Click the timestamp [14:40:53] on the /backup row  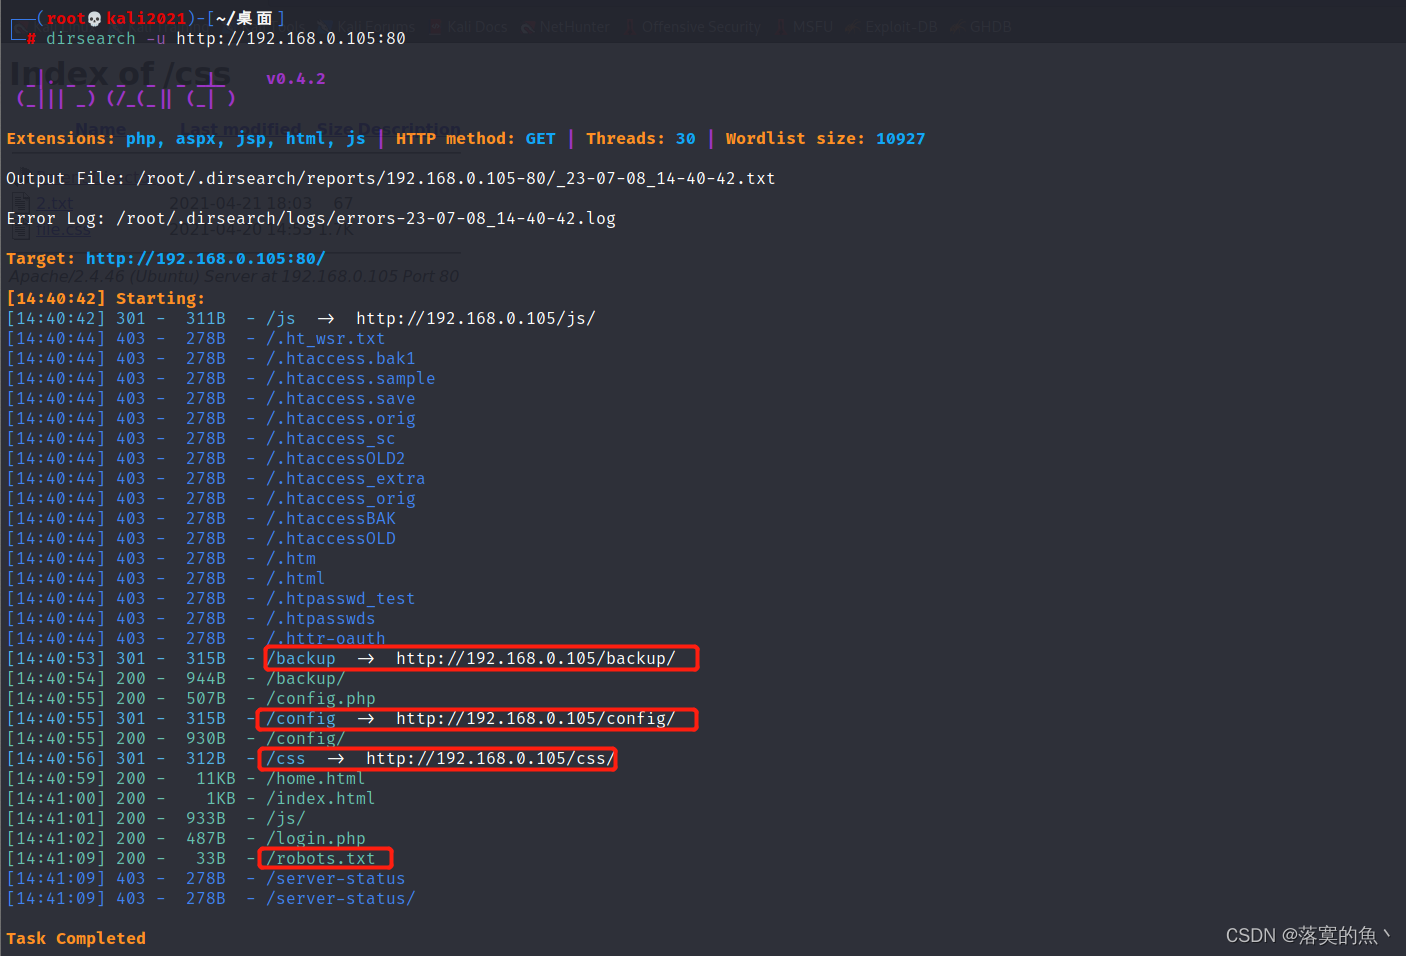[56, 658]
